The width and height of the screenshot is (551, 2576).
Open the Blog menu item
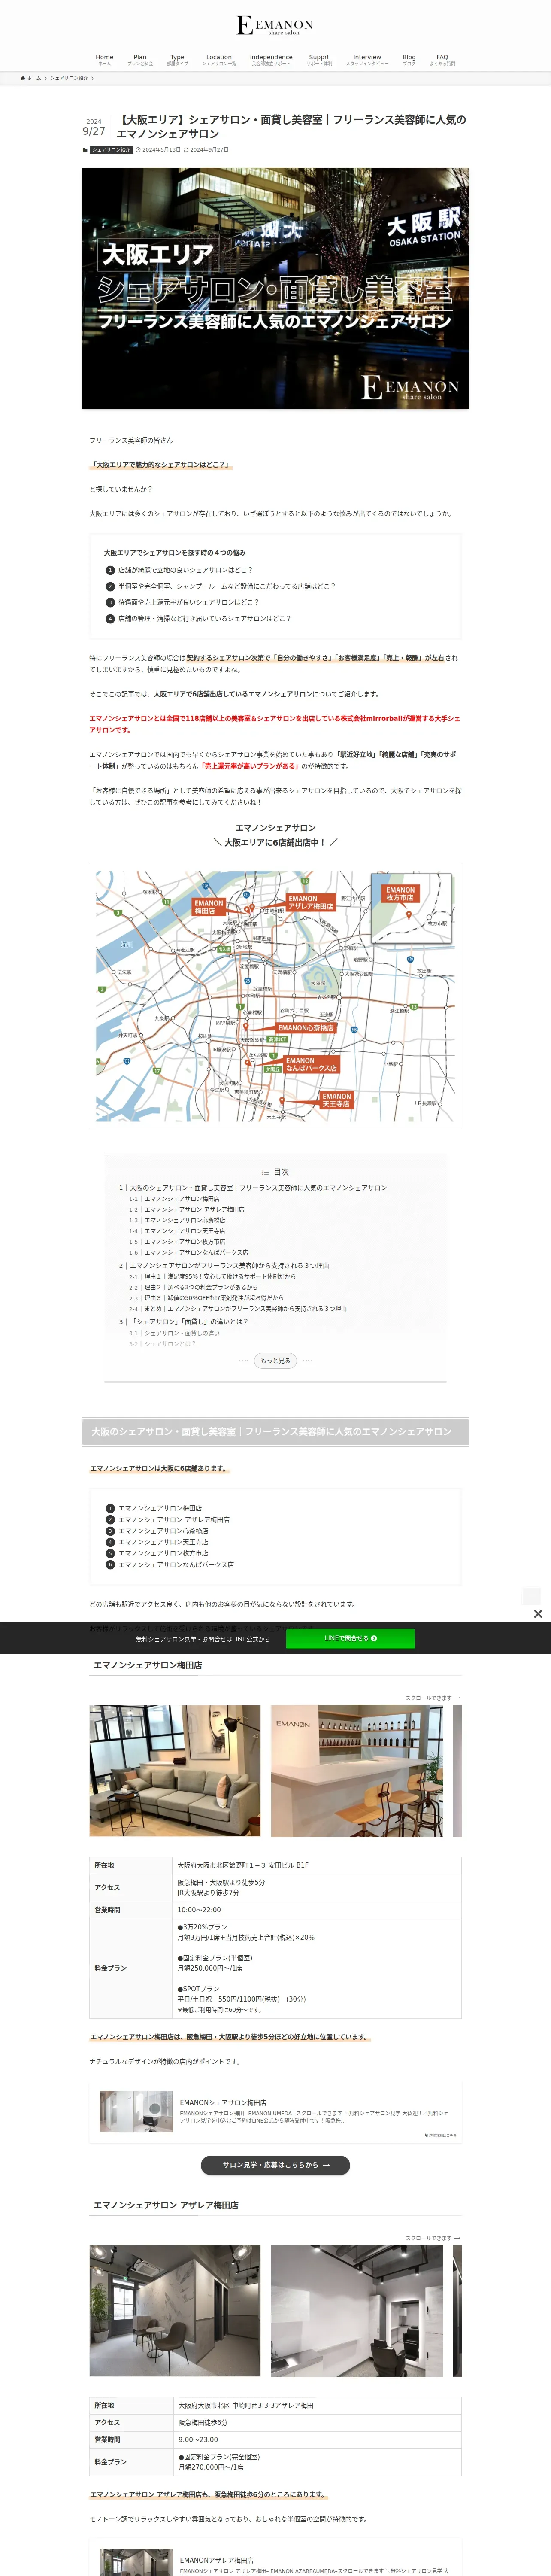[409, 60]
